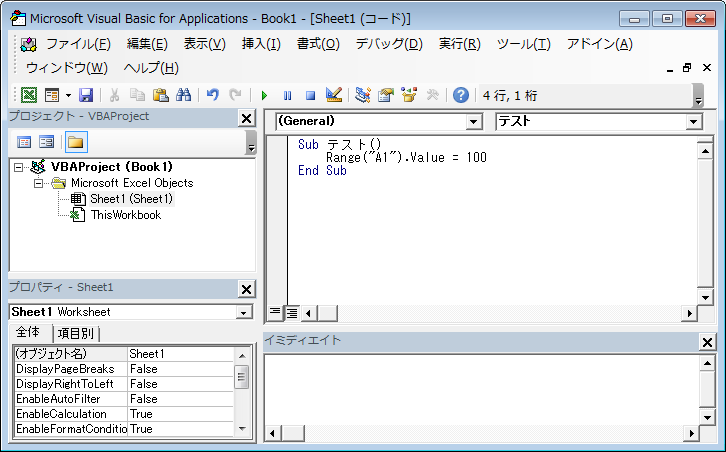Click scroll-up arrow in Immediate window
The height and width of the screenshot is (452, 726).
[707, 363]
